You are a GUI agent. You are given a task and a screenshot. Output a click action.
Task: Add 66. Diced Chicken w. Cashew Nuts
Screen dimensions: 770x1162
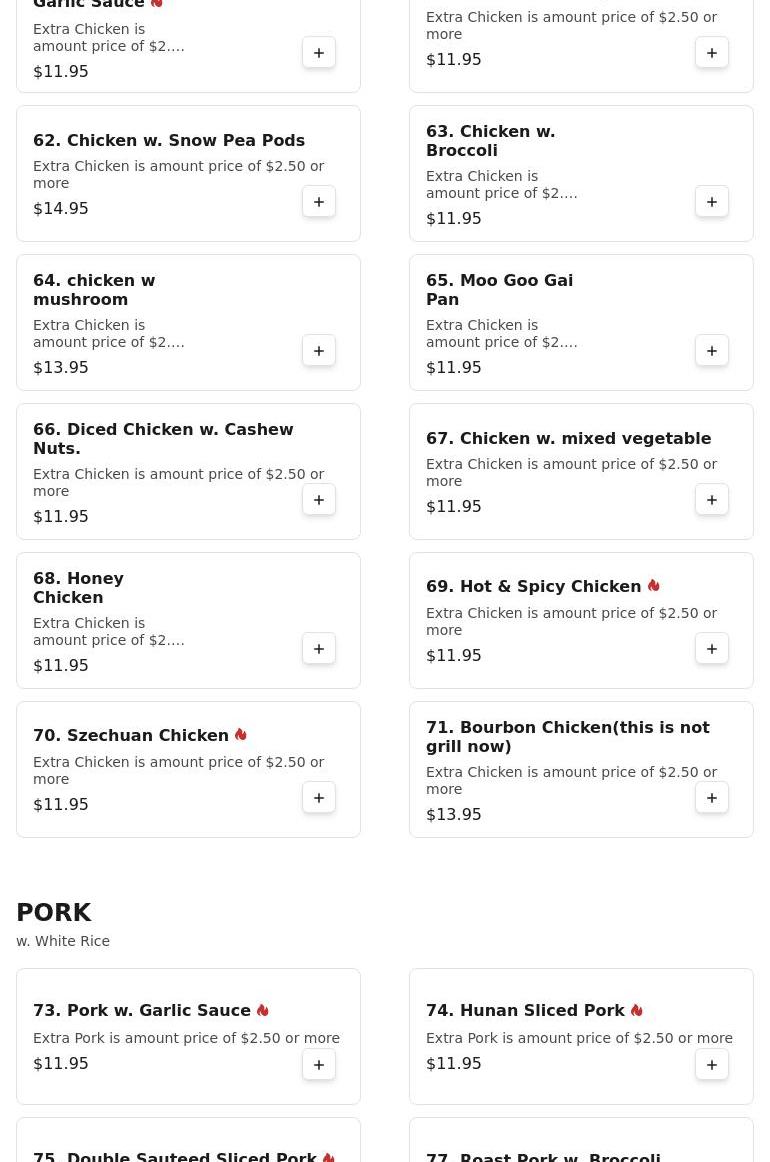point(319,500)
